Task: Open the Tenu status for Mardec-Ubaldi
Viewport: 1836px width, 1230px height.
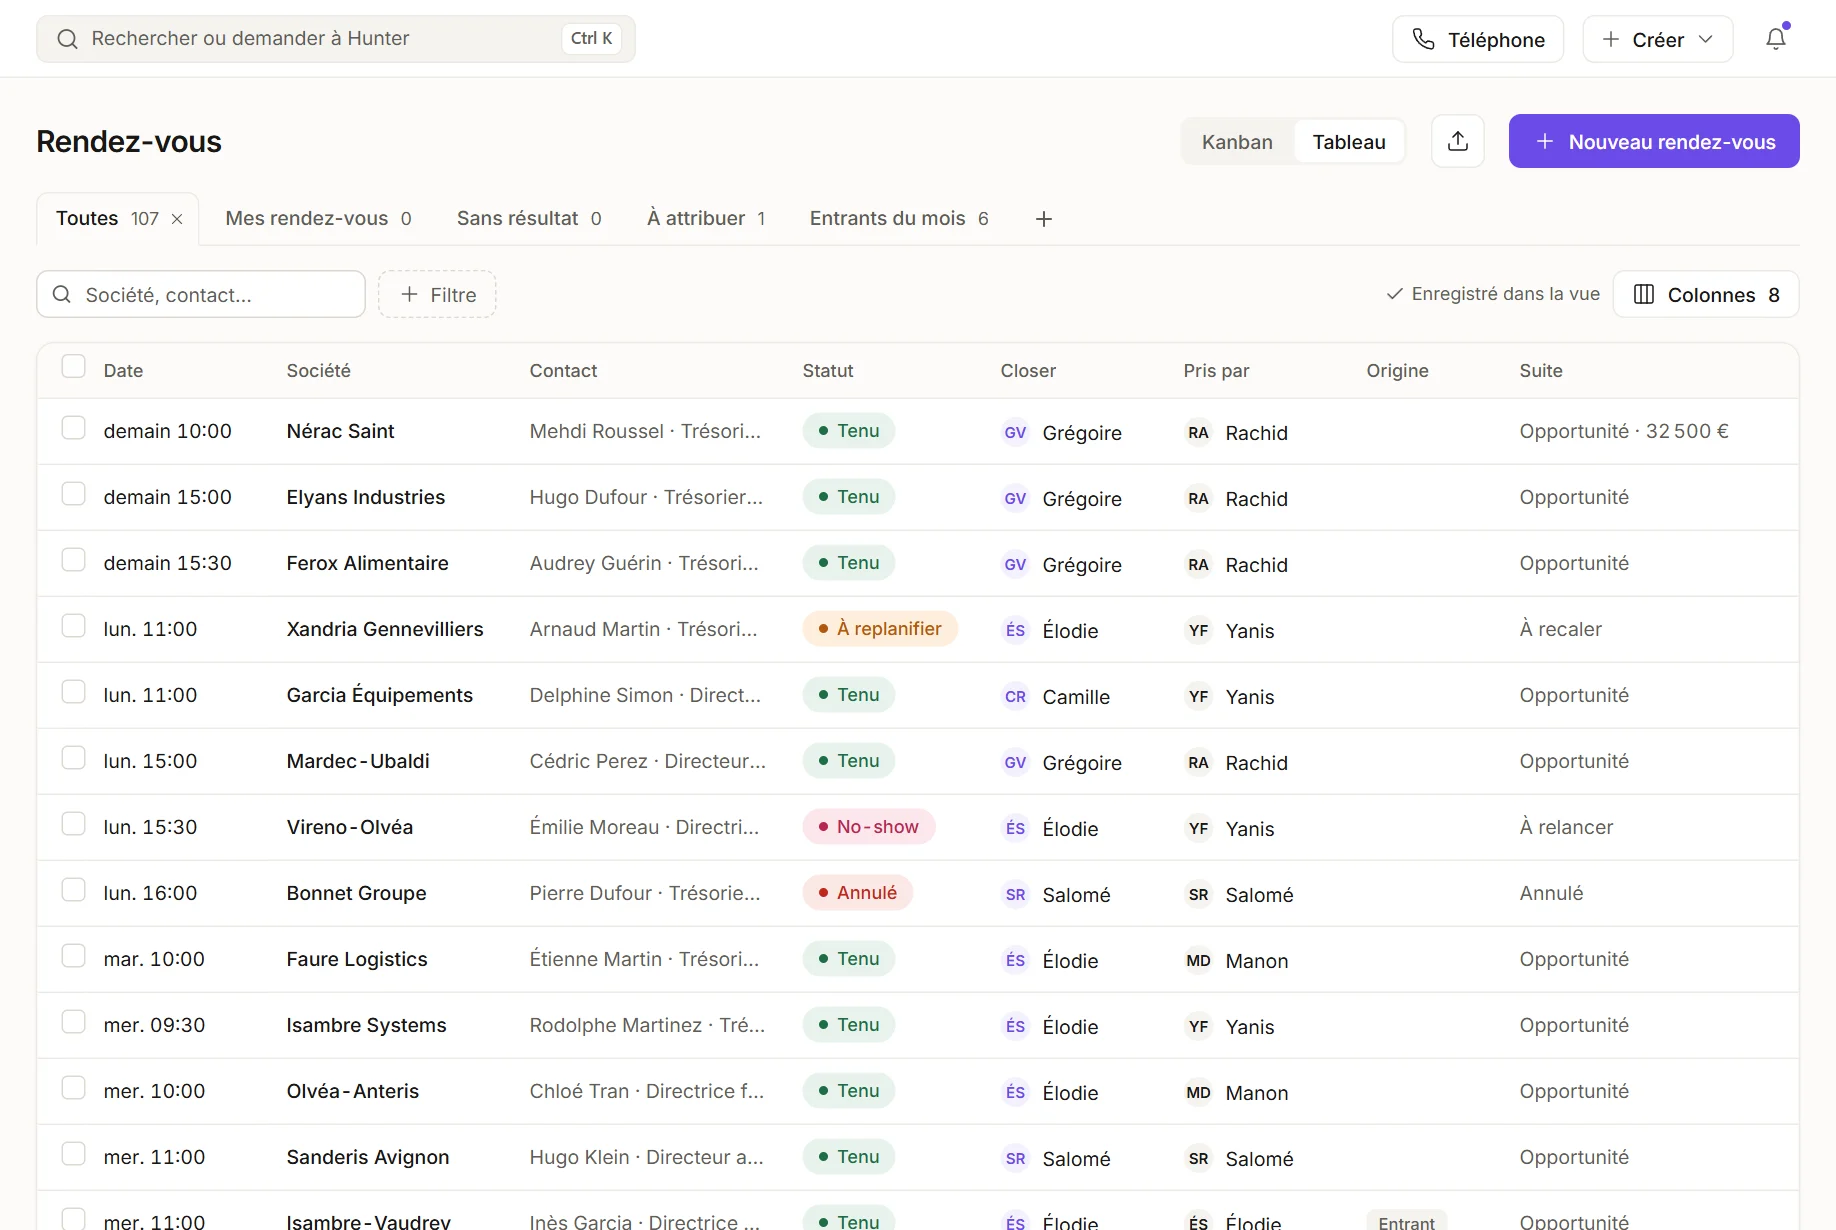Action: [848, 760]
